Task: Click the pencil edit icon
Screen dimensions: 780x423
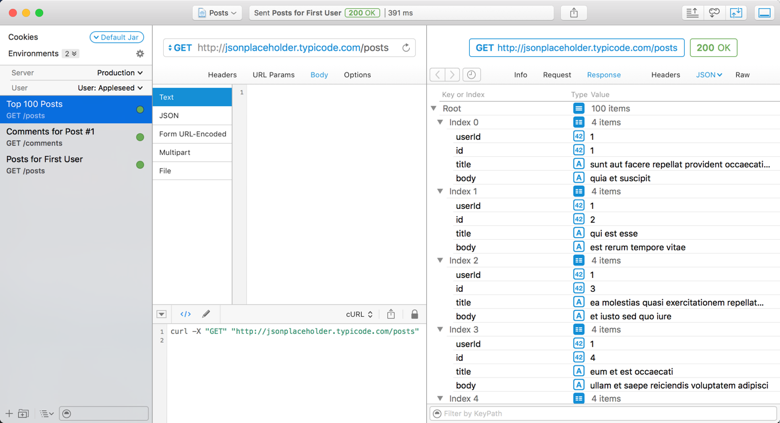Action: click(206, 314)
